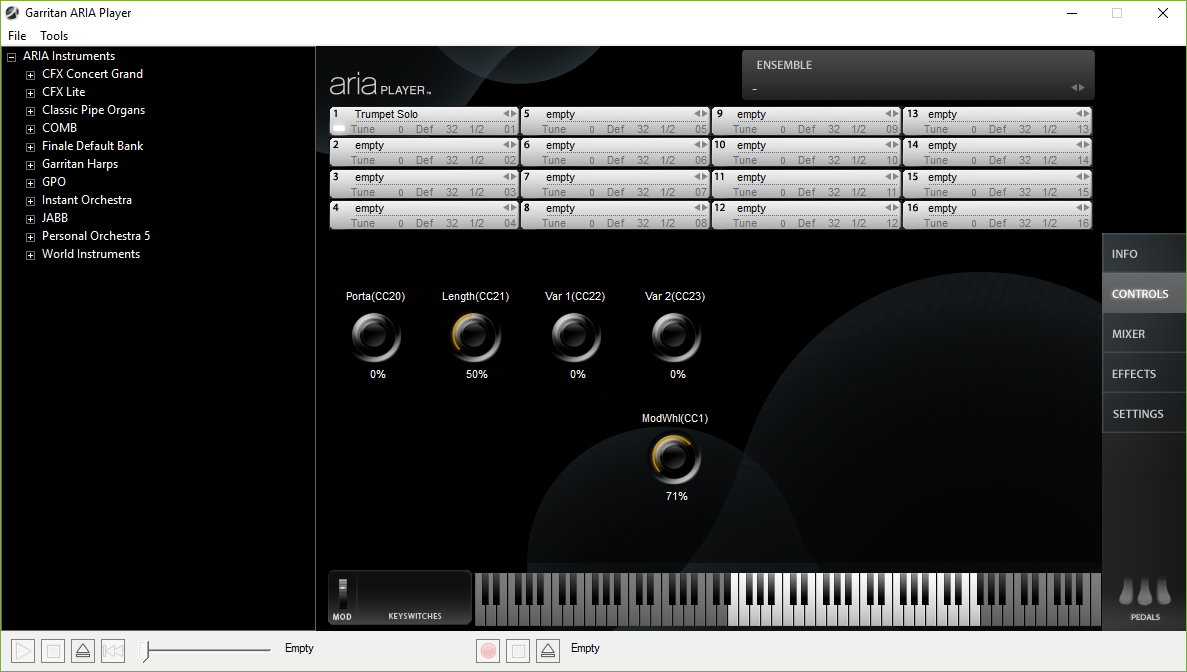Expand the Classic Pipe Organs library
This screenshot has height=672, width=1187.
[x=30, y=111]
